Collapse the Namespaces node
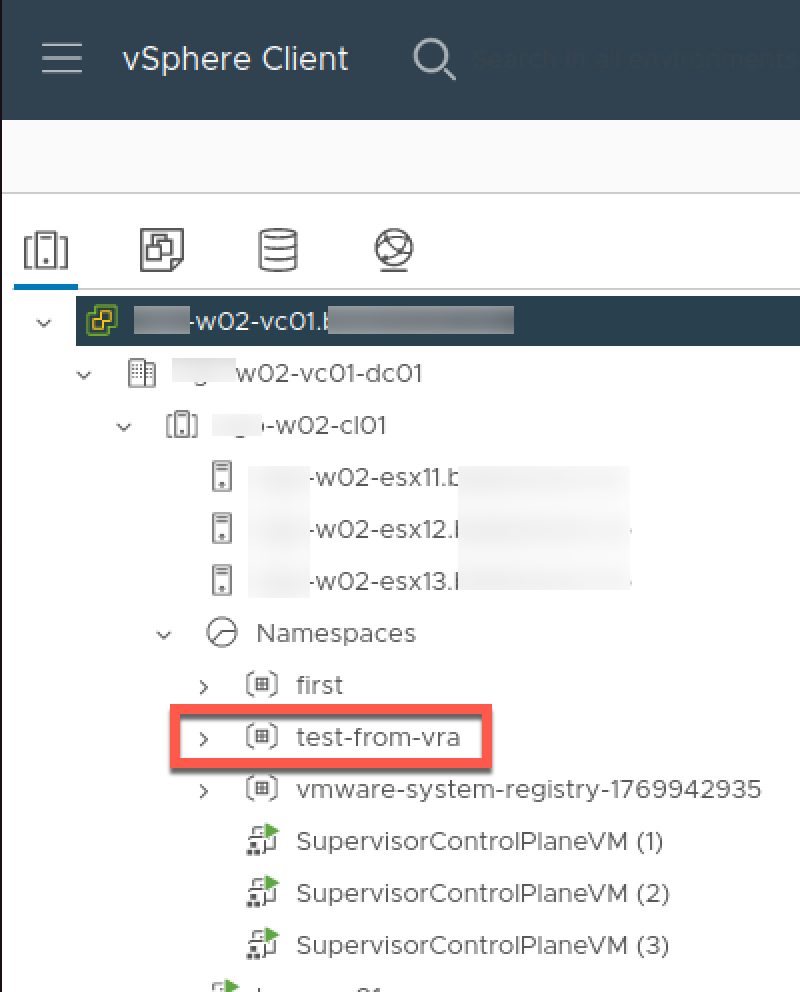The width and height of the screenshot is (800, 992). point(164,635)
